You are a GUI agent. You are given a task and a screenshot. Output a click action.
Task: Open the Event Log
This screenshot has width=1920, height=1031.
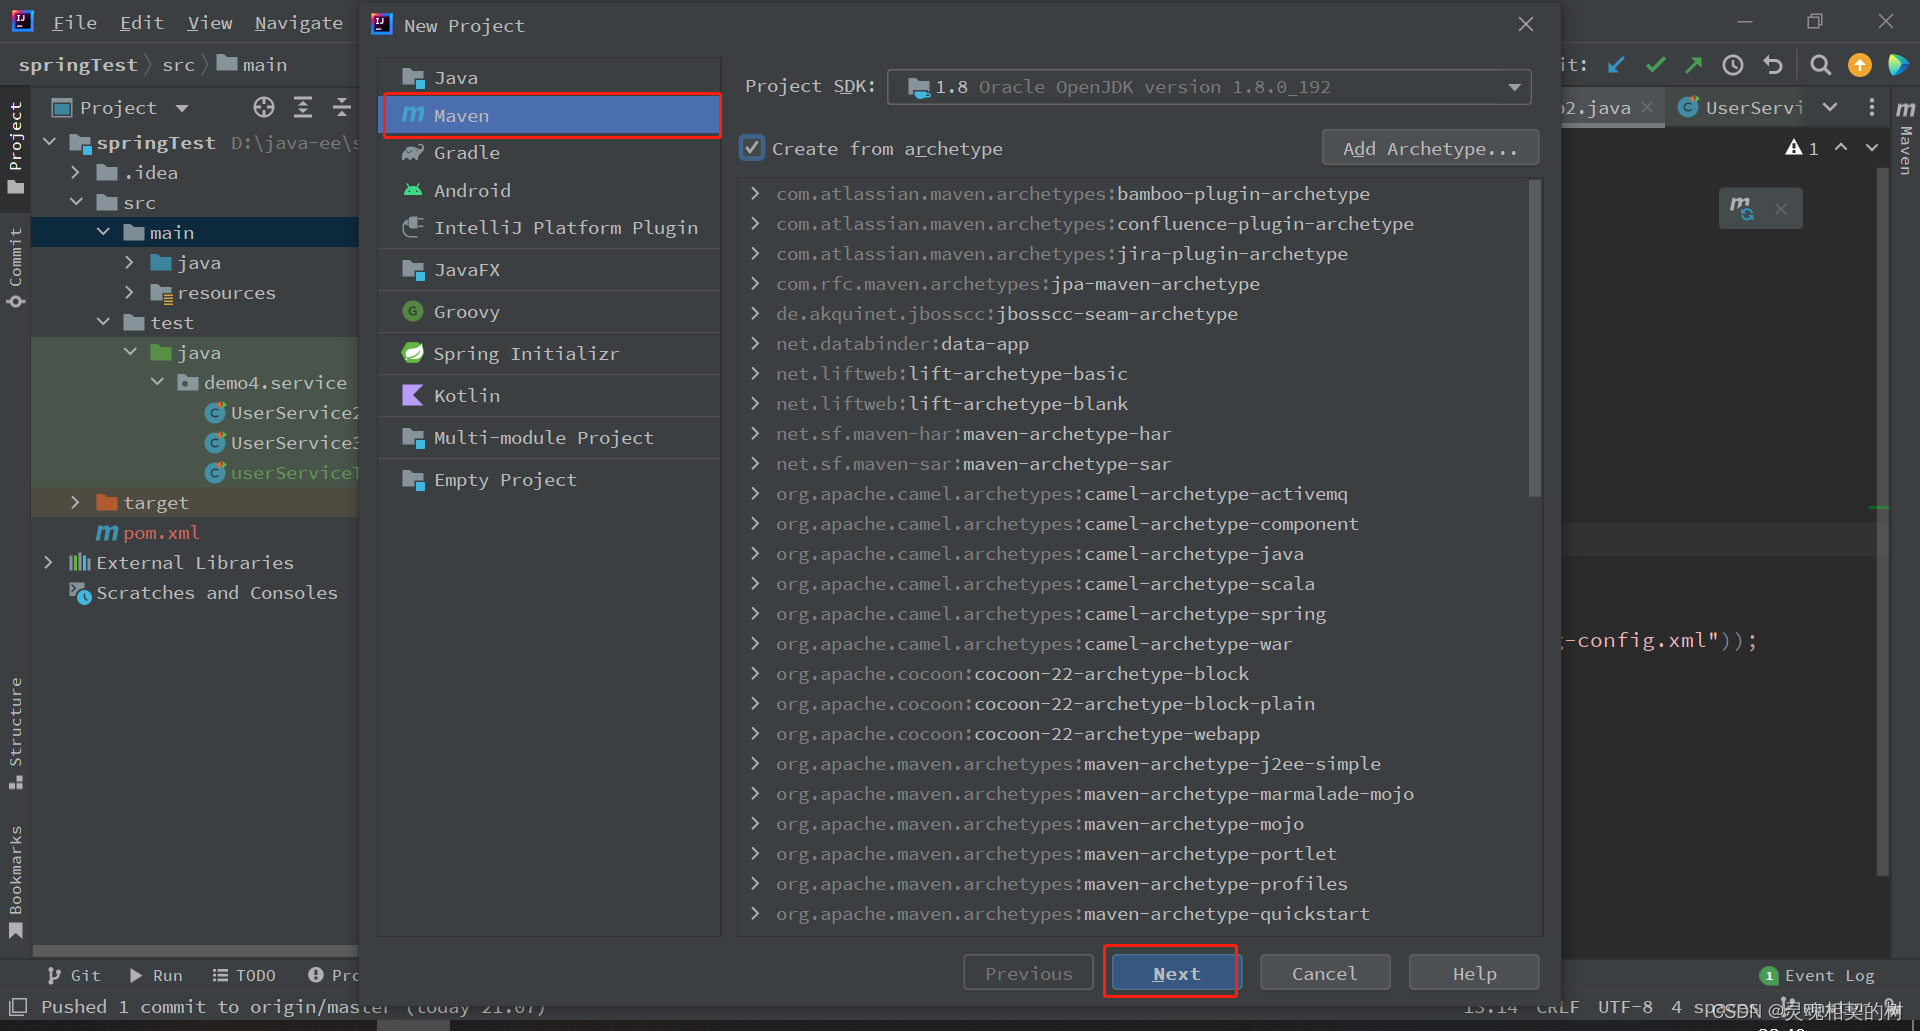(x=1818, y=975)
